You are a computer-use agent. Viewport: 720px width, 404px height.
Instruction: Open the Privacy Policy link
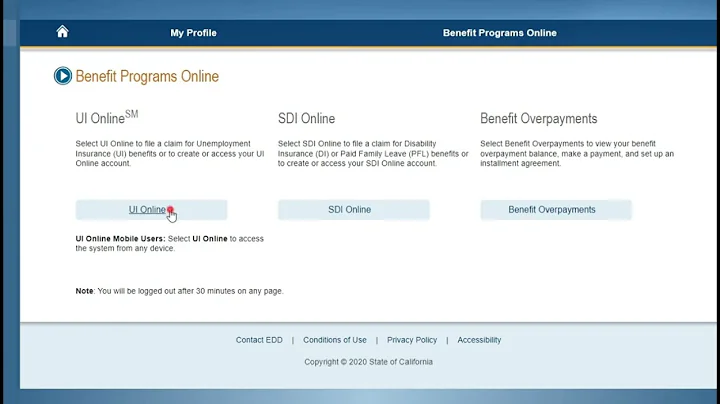click(412, 340)
